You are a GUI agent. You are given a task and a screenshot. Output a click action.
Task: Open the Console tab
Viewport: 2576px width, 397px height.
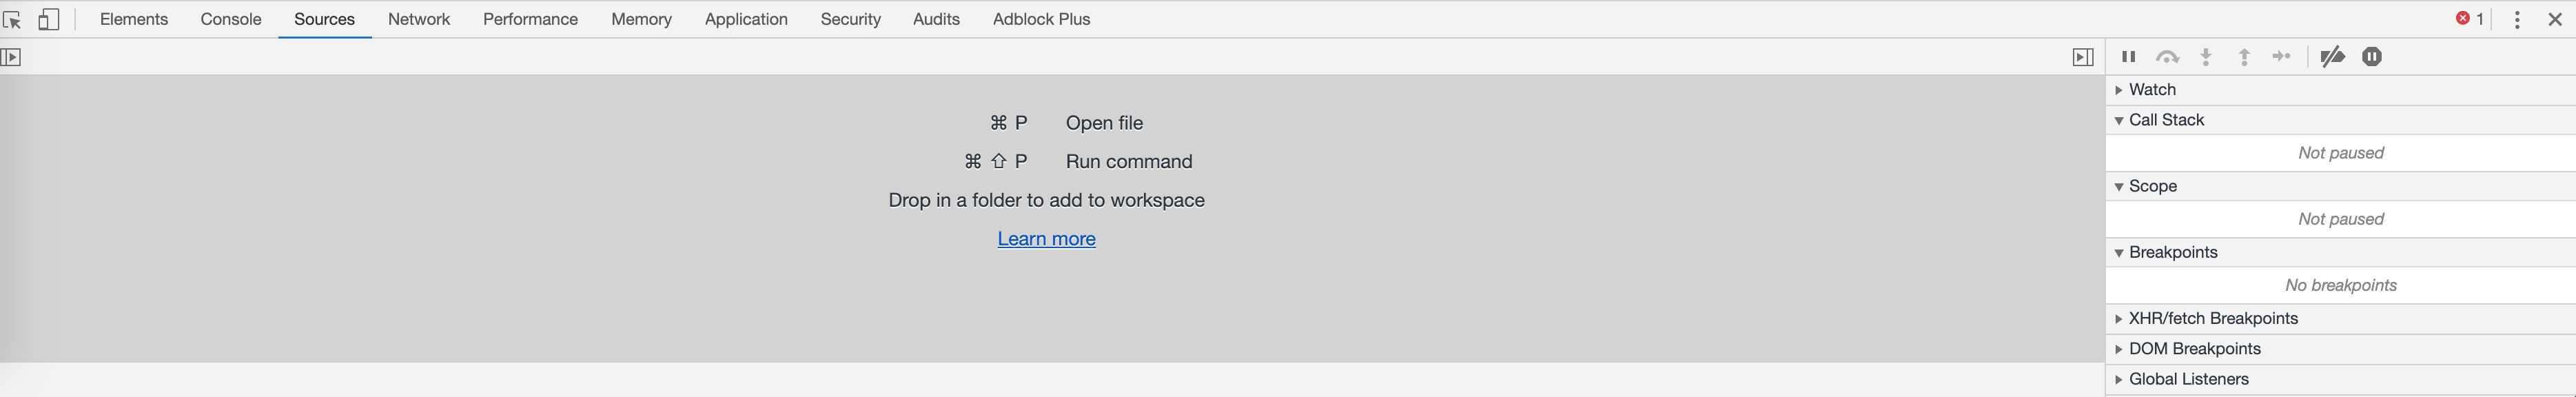tap(231, 19)
